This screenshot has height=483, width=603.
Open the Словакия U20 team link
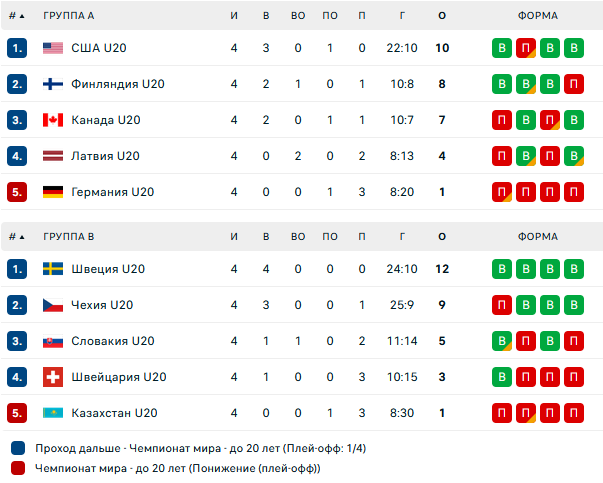[113, 341]
